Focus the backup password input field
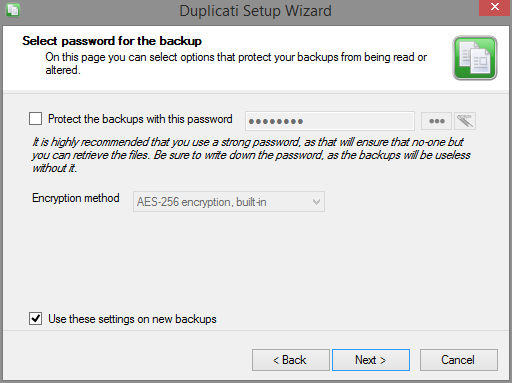The height and width of the screenshot is (383, 512). coord(330,121)
